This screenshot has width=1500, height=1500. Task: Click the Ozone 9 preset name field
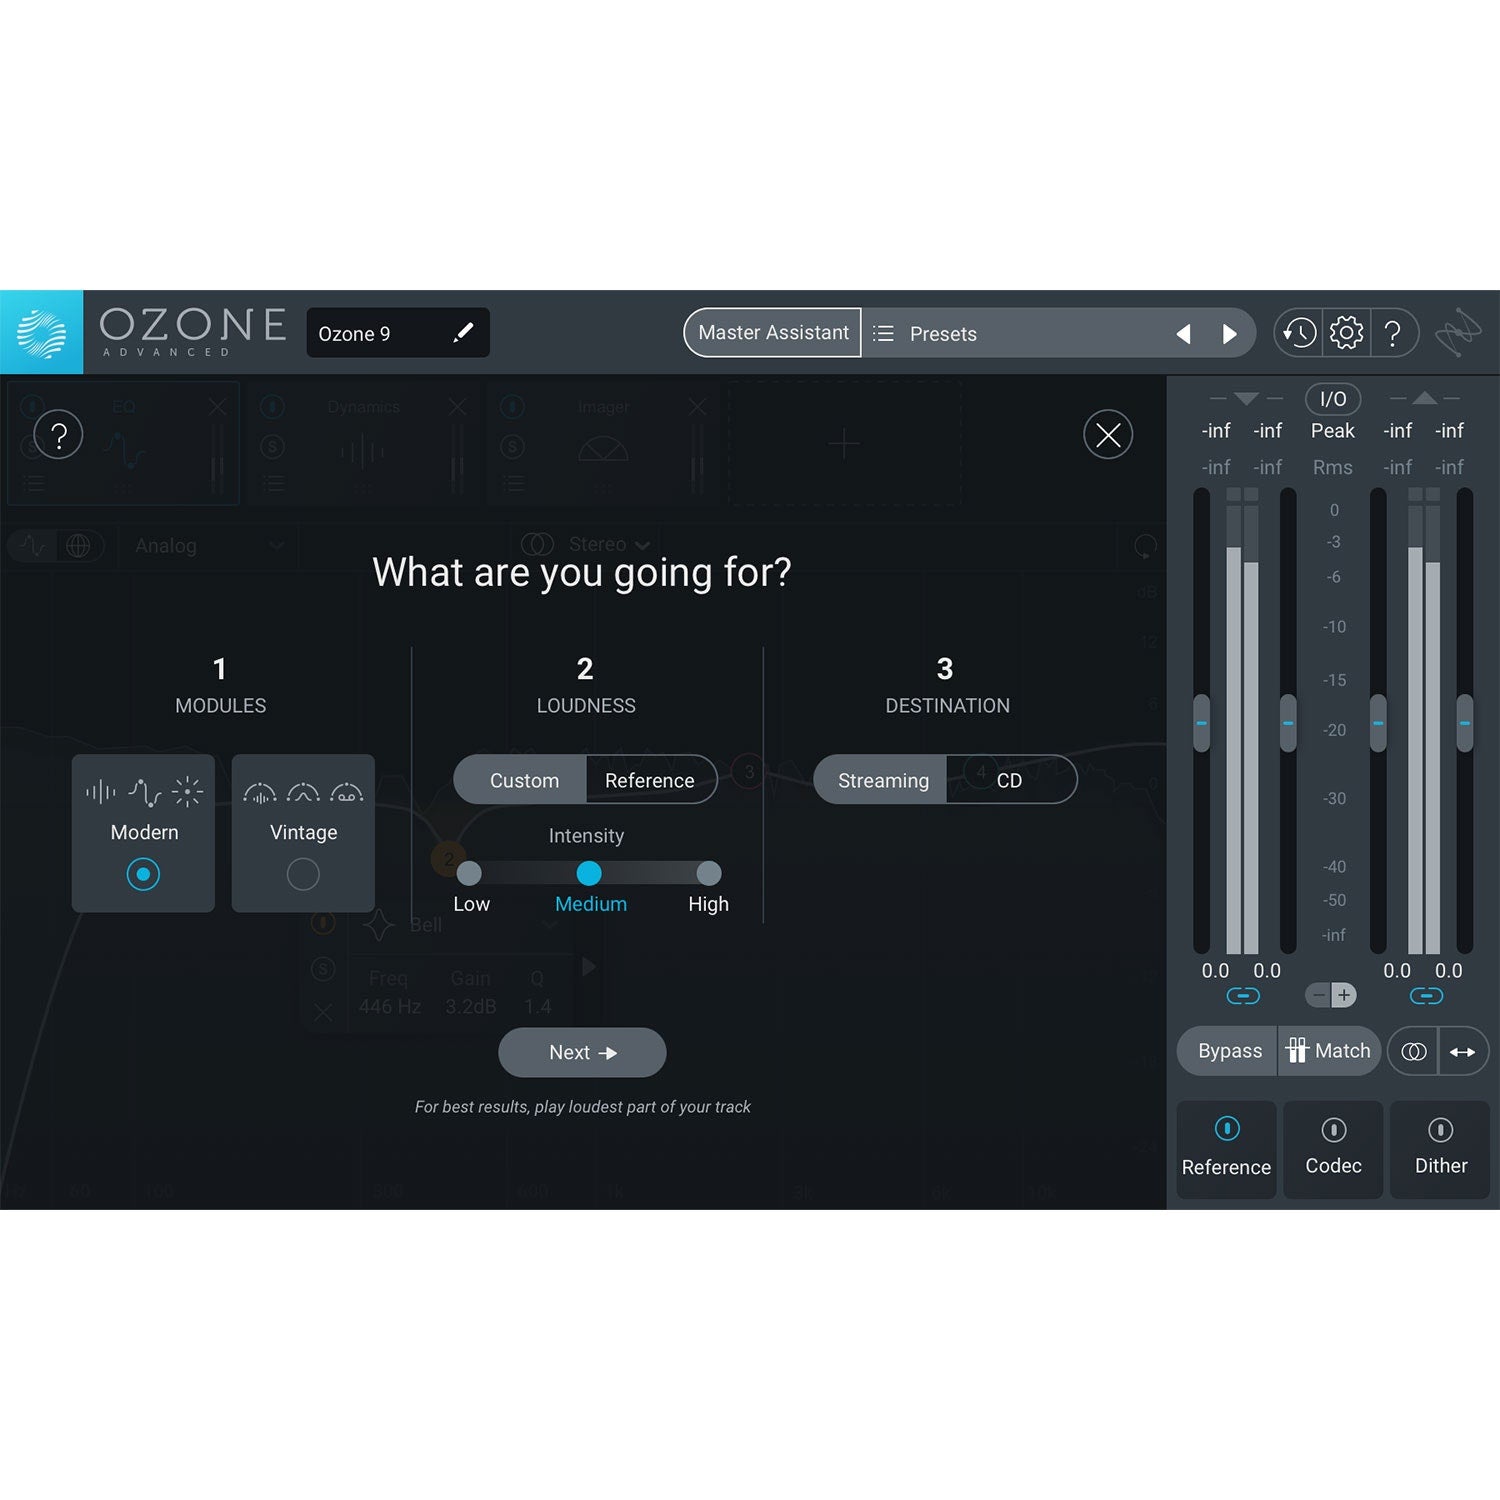[398, 333]
